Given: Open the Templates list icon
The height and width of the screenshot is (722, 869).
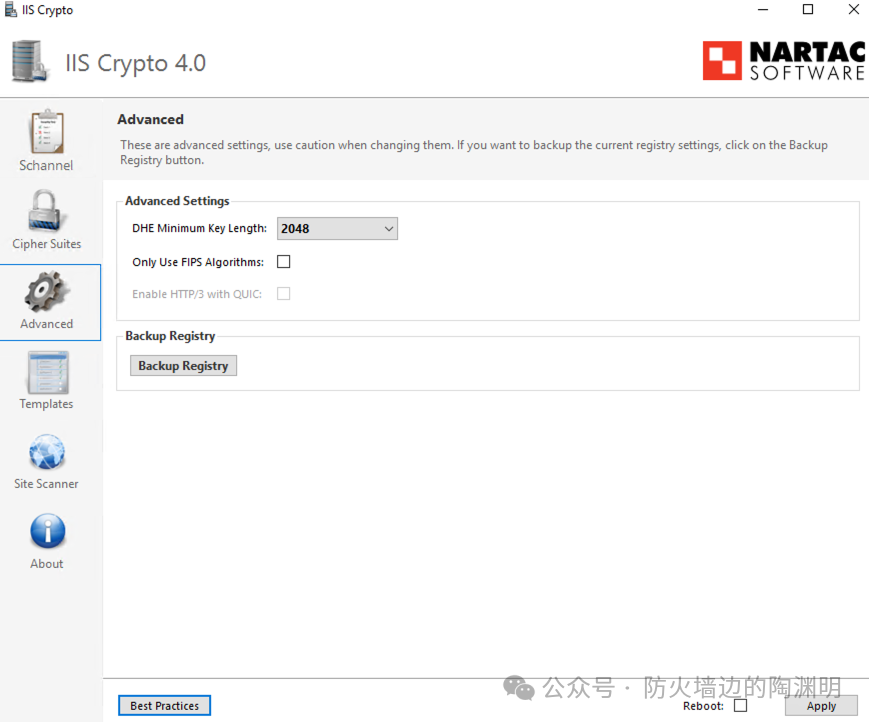Looking at the screenshot, I should pos(46,372).
